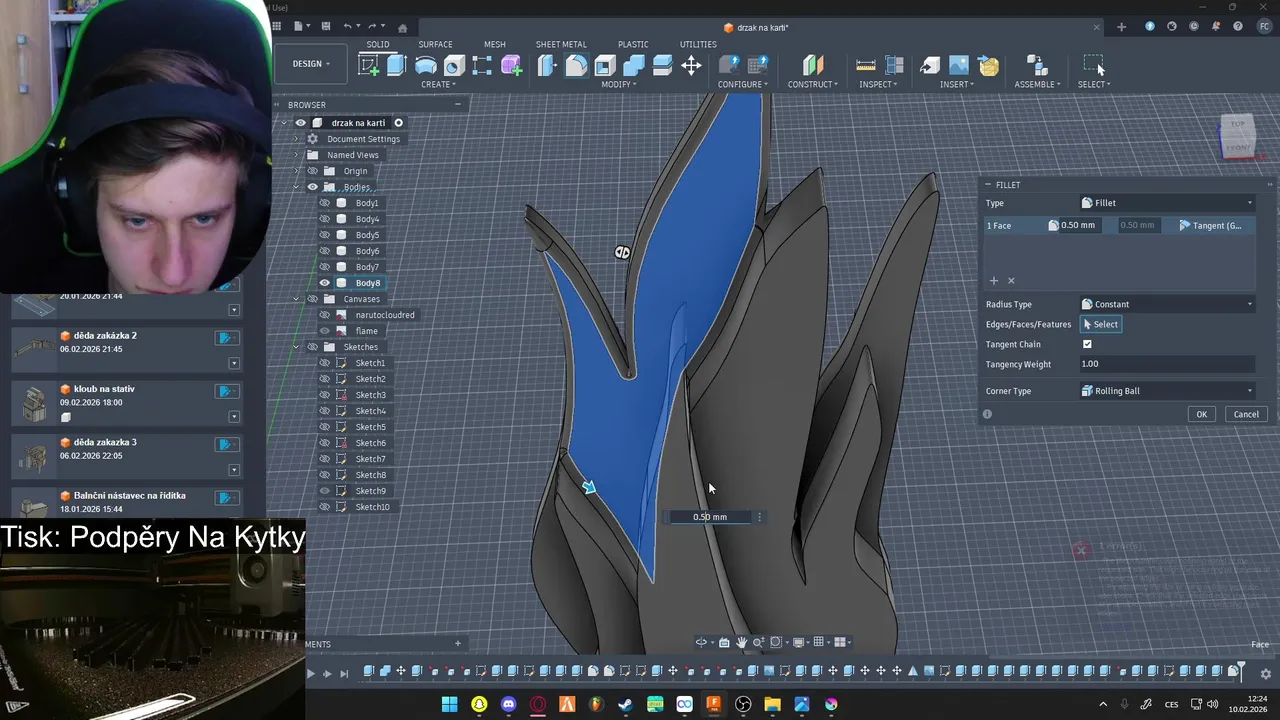
Task: Select the Insert Mesh tool
Action: click(x=988, y=66)
